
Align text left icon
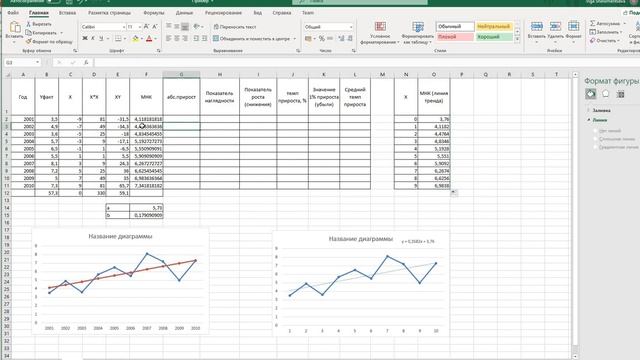[x=169, y=38]
